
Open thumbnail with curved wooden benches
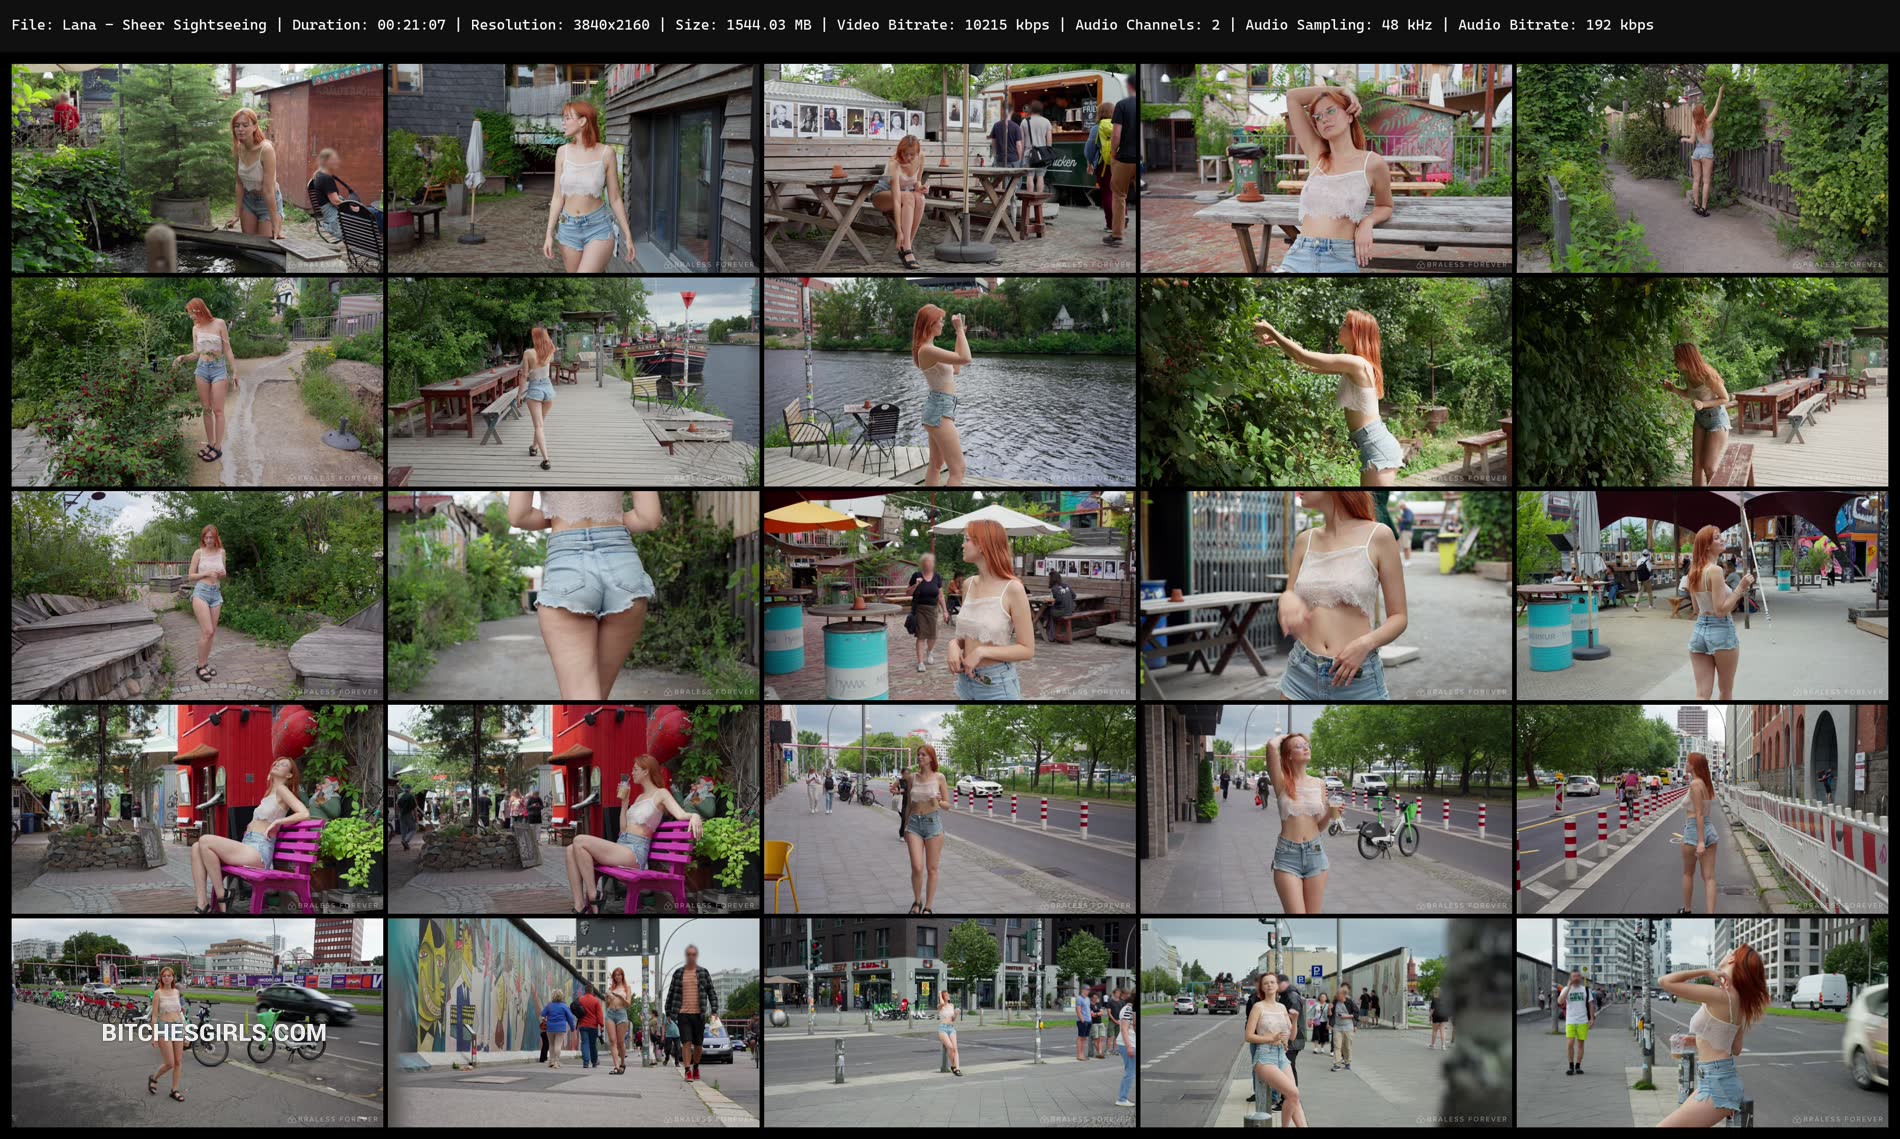(x=197, y=595)
